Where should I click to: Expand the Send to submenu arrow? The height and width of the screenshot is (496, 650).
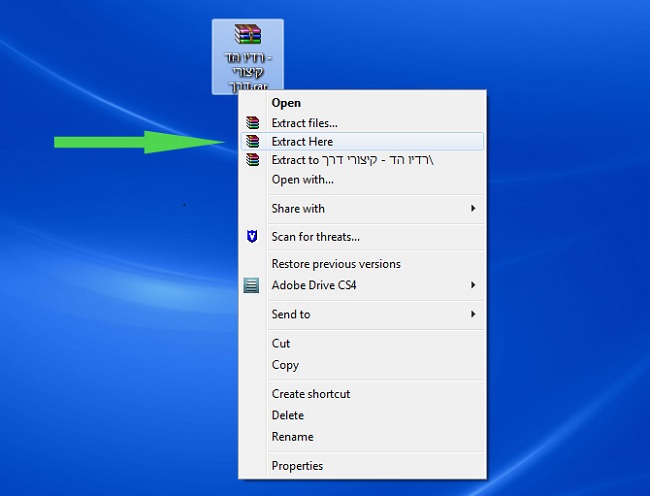point(473,314)
